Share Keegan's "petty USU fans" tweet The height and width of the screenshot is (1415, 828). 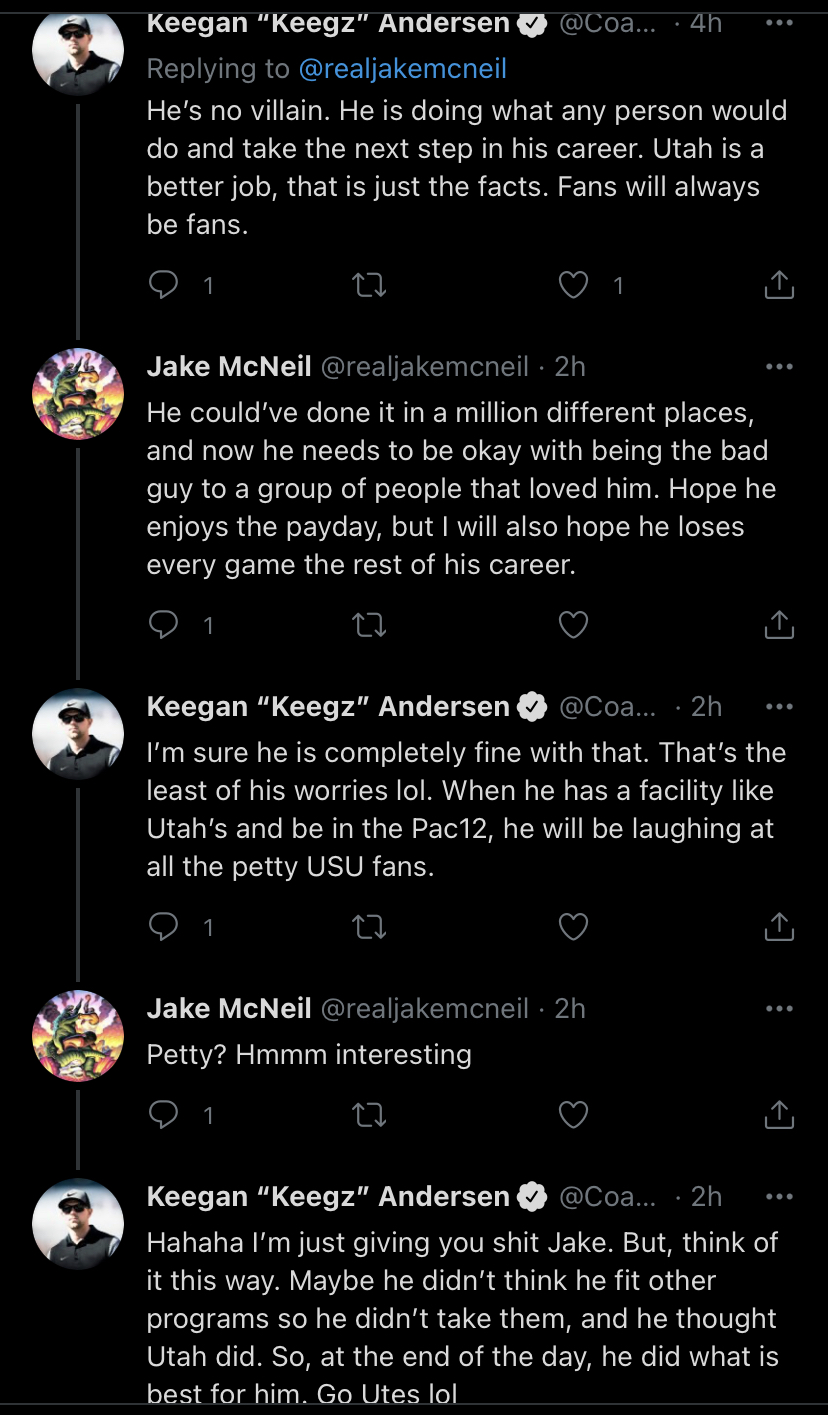pos(779,927)
